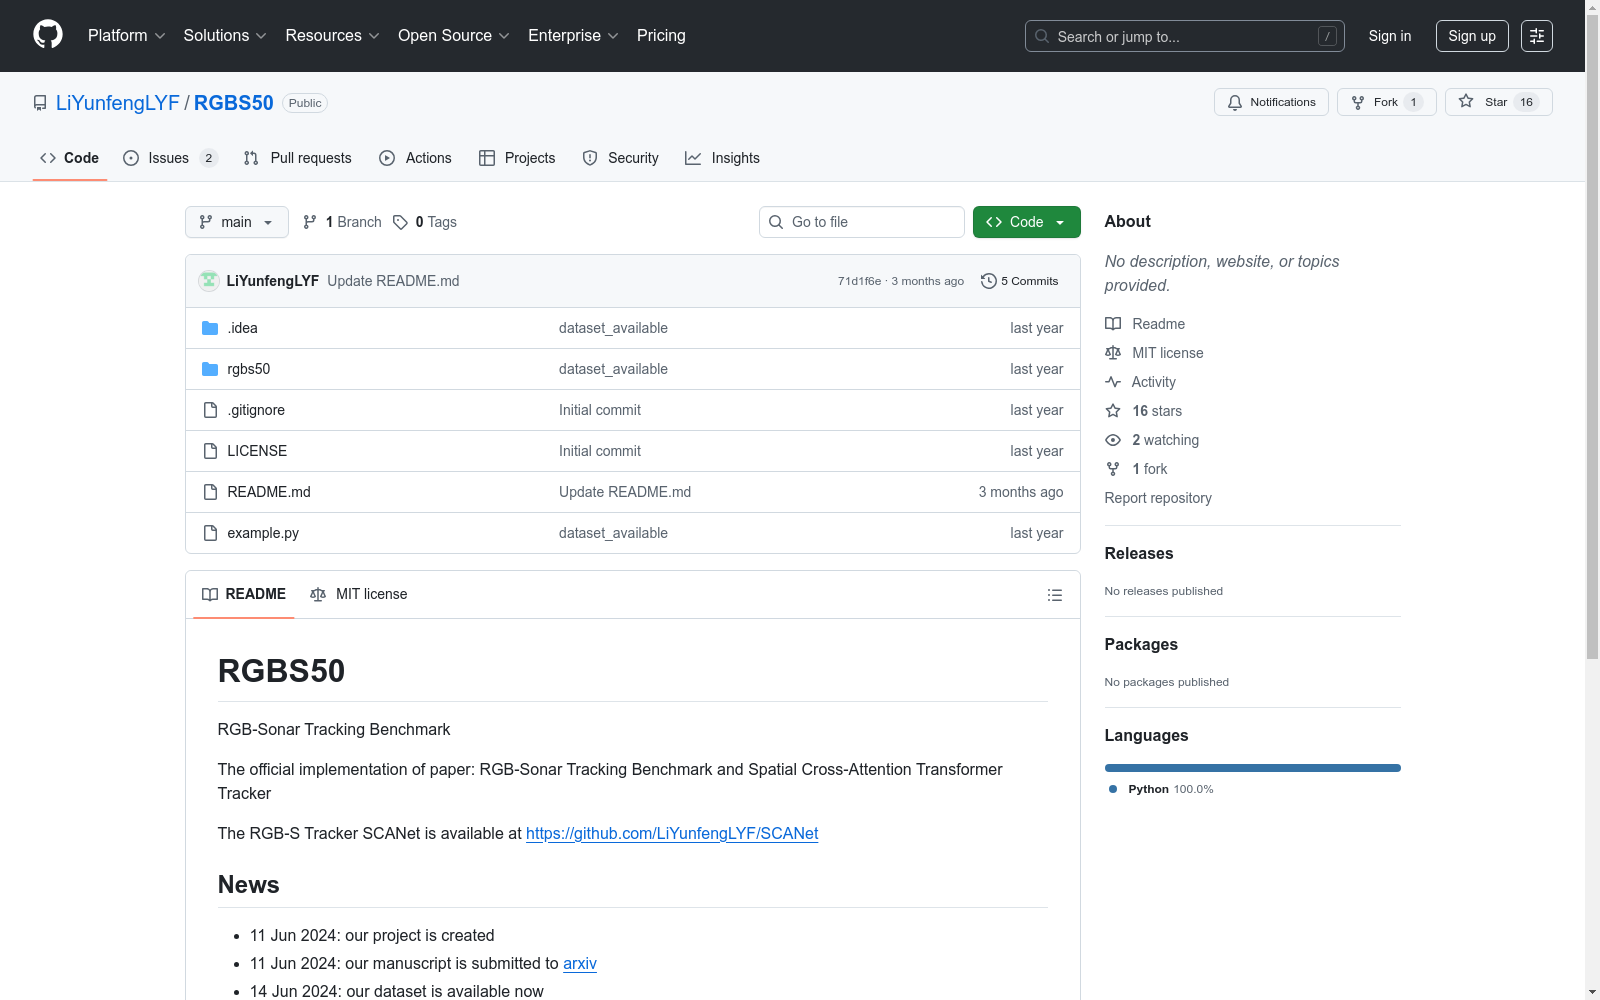Click the Notifications button

point(1271,102)
